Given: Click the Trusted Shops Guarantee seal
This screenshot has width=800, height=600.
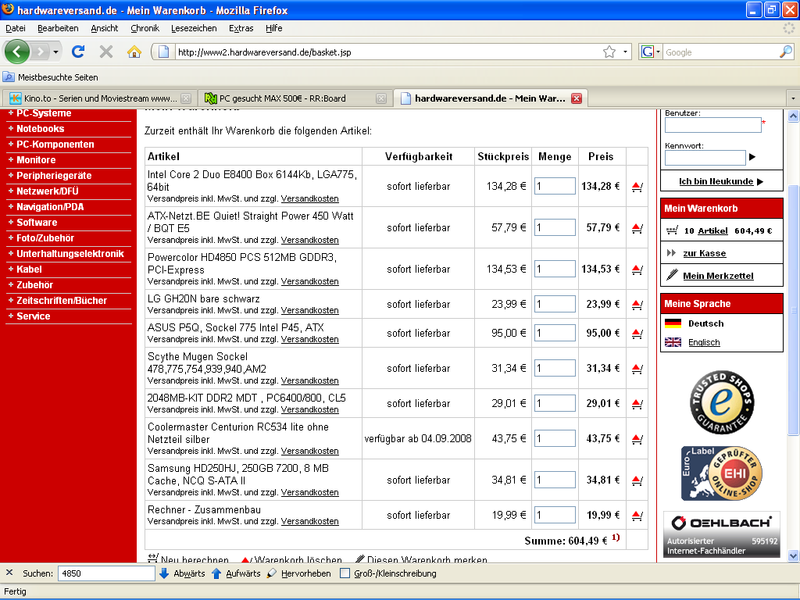Looking at the screenshot, I should click(x=721, y=403).
